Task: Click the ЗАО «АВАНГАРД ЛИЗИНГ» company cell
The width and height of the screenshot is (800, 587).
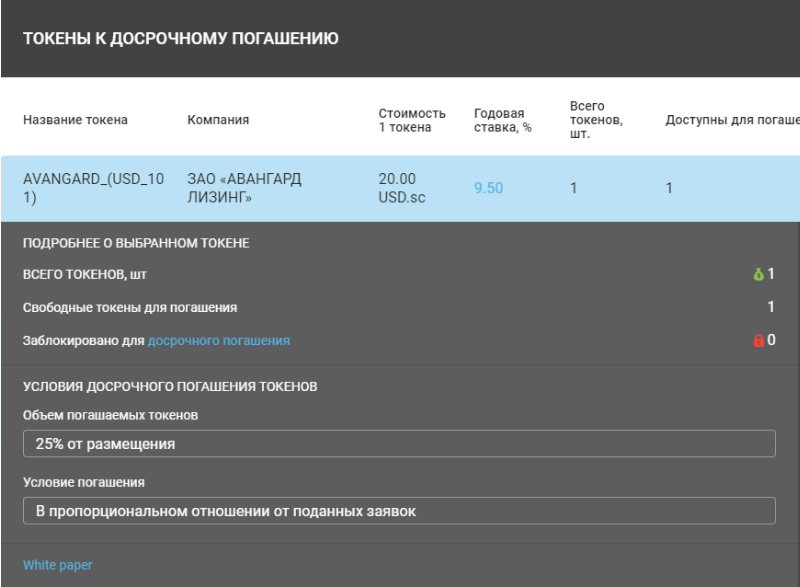Action: (244, 188)
